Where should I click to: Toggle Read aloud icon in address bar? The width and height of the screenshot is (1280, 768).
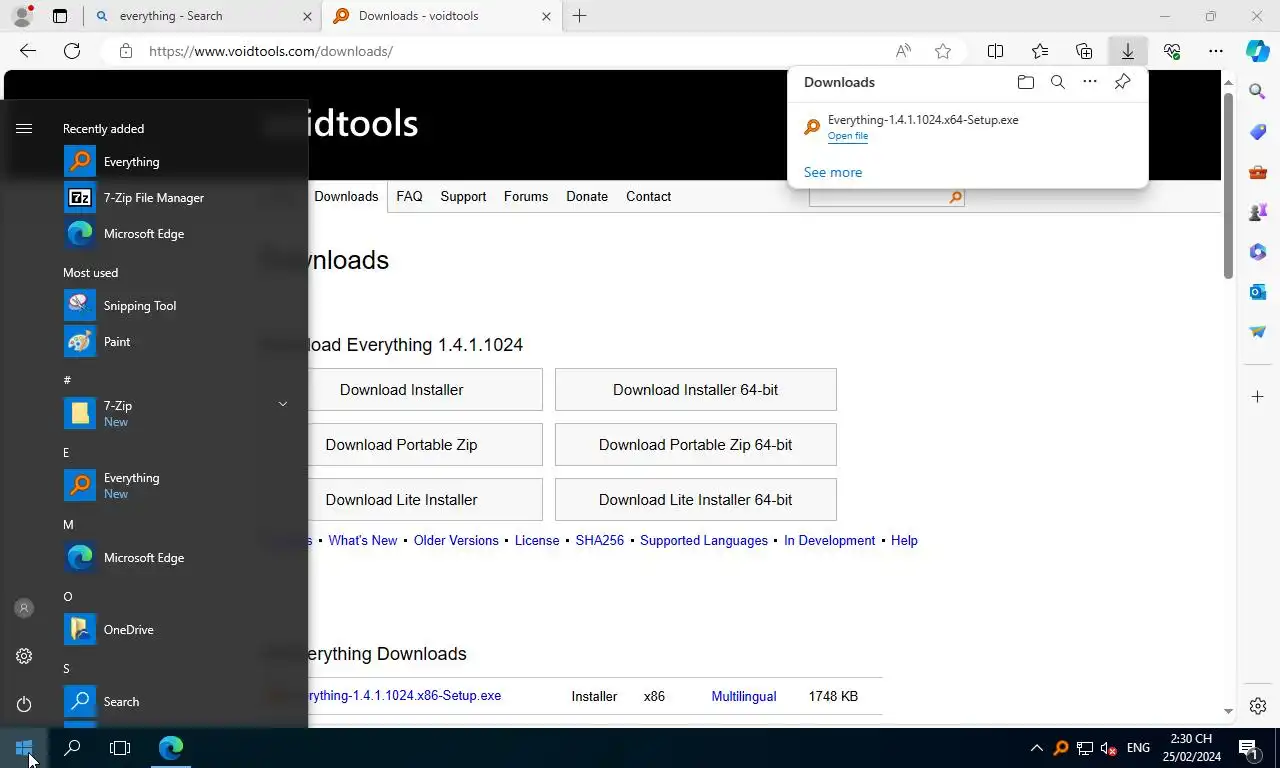(x=903, y=51)
